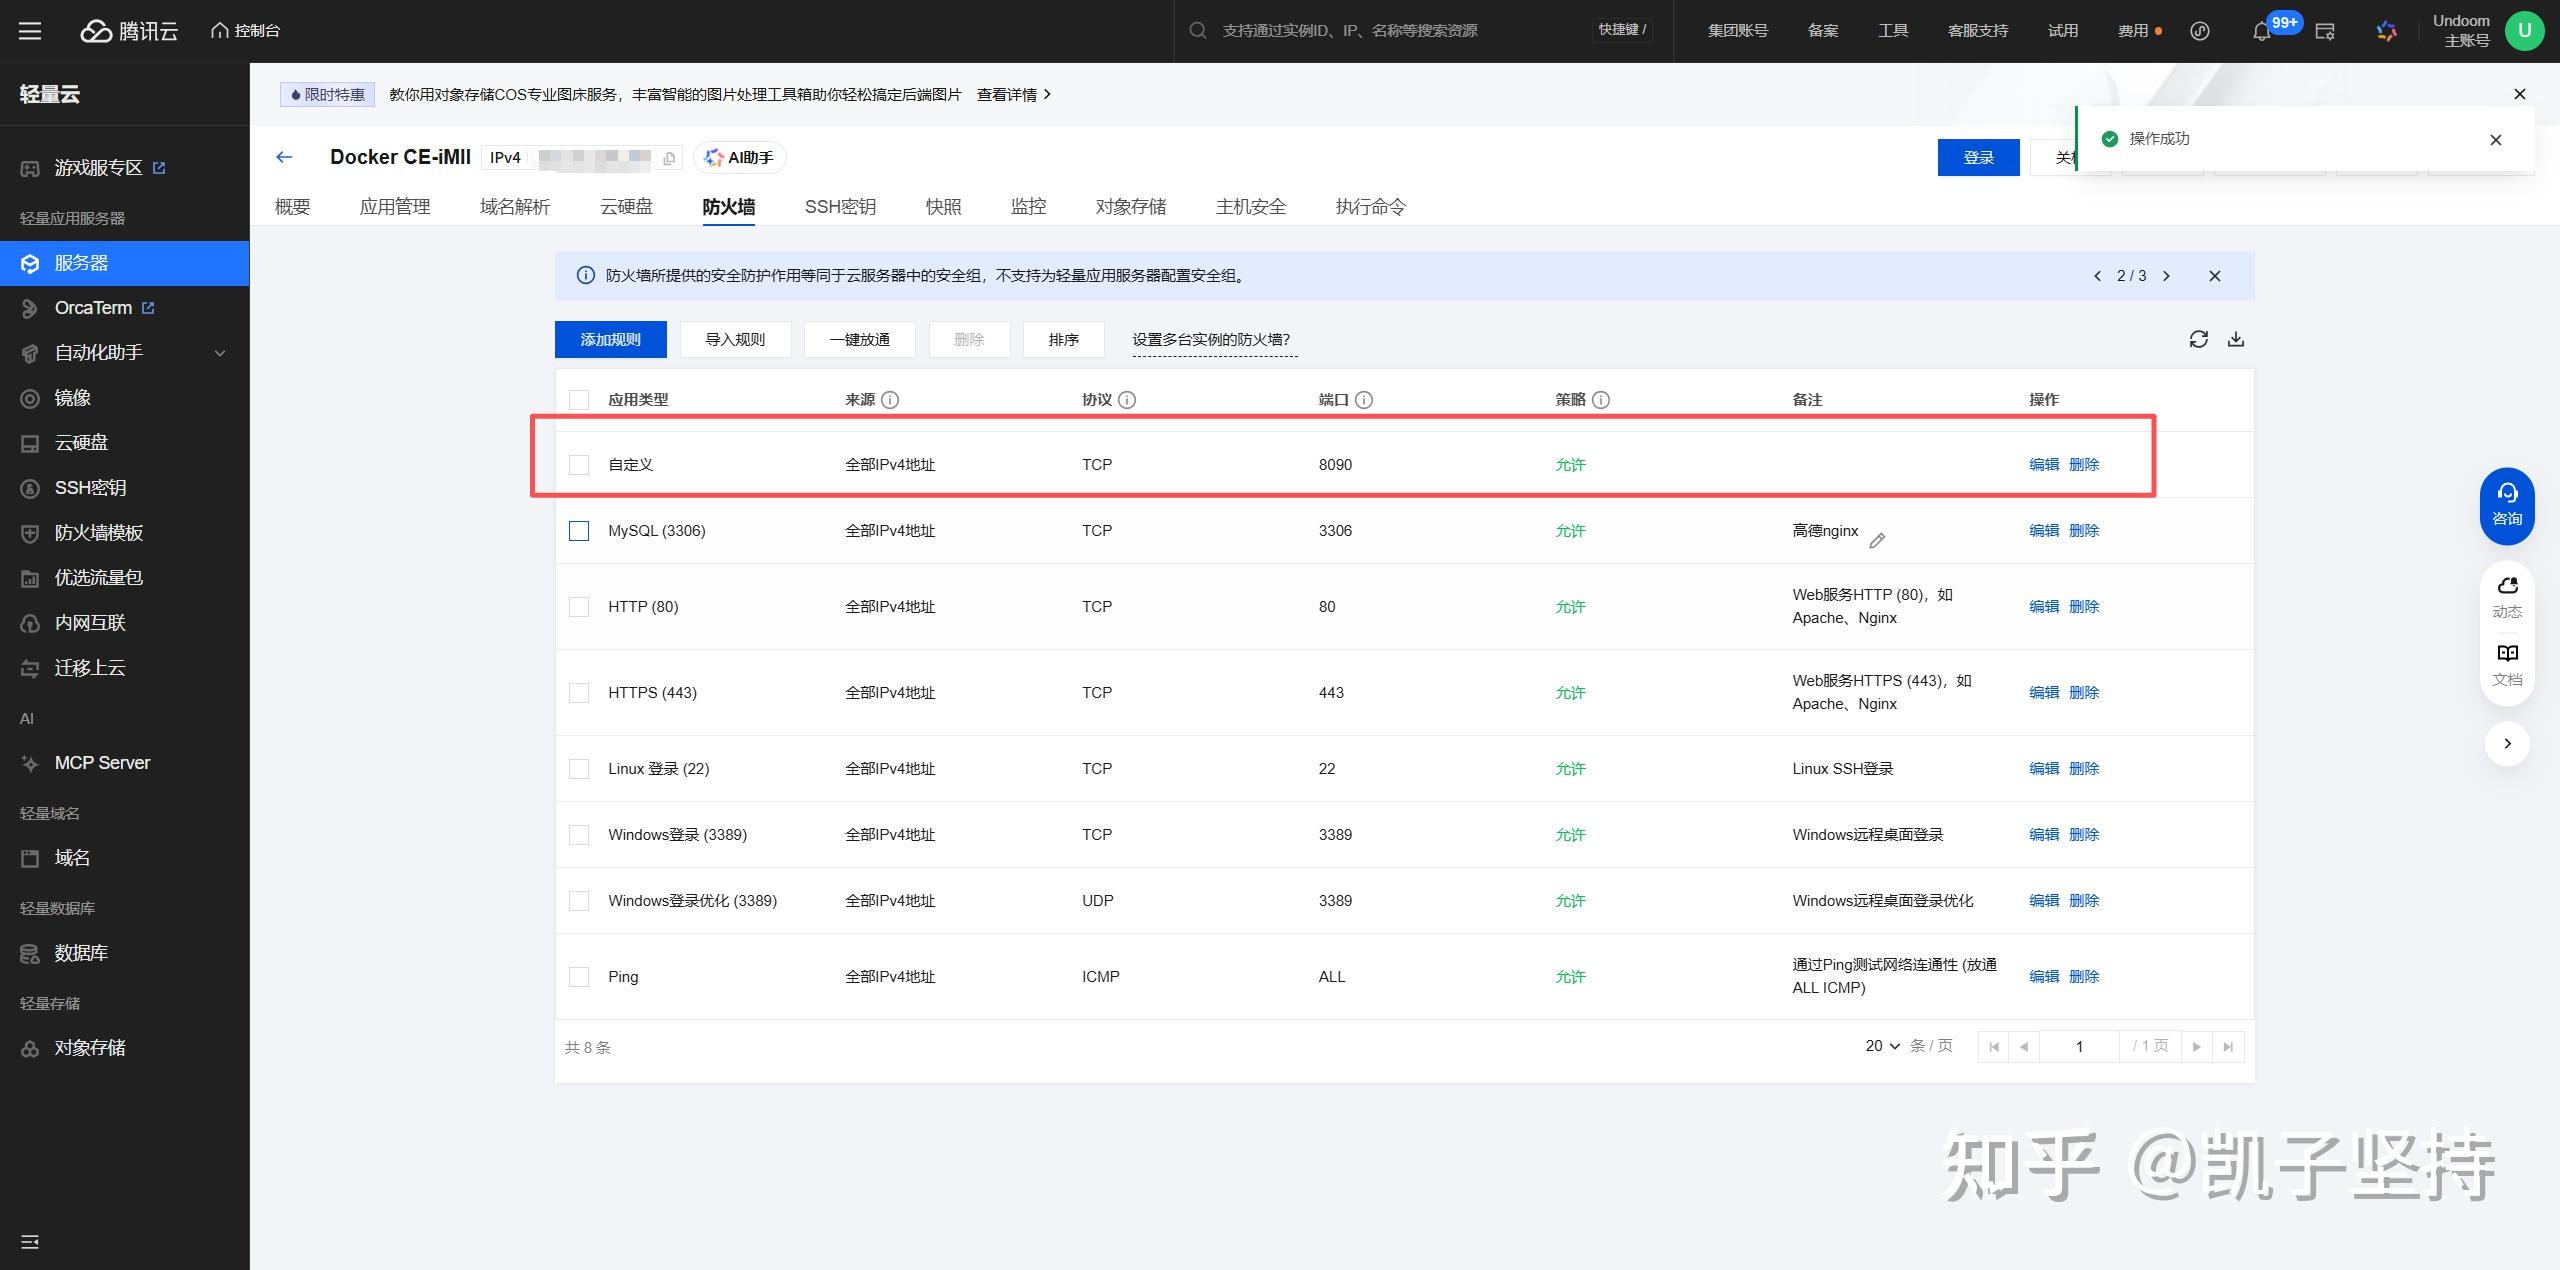Image resolution: width=2560 pixels, height=1270 pixels.
Task: Switch to the SSH密钥 tab
Action: point(840,207)
